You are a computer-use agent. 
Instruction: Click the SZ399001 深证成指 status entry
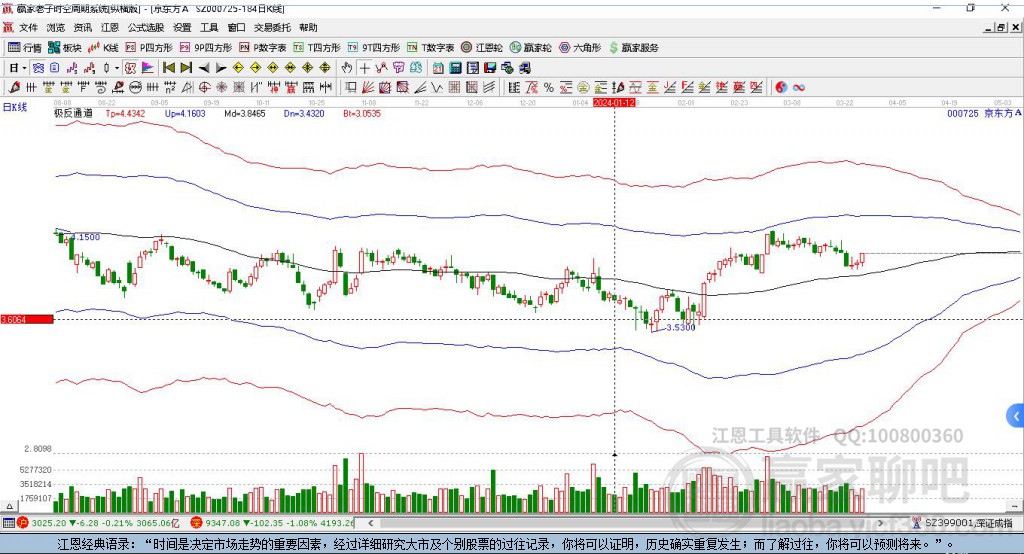[x=969, y=523]
